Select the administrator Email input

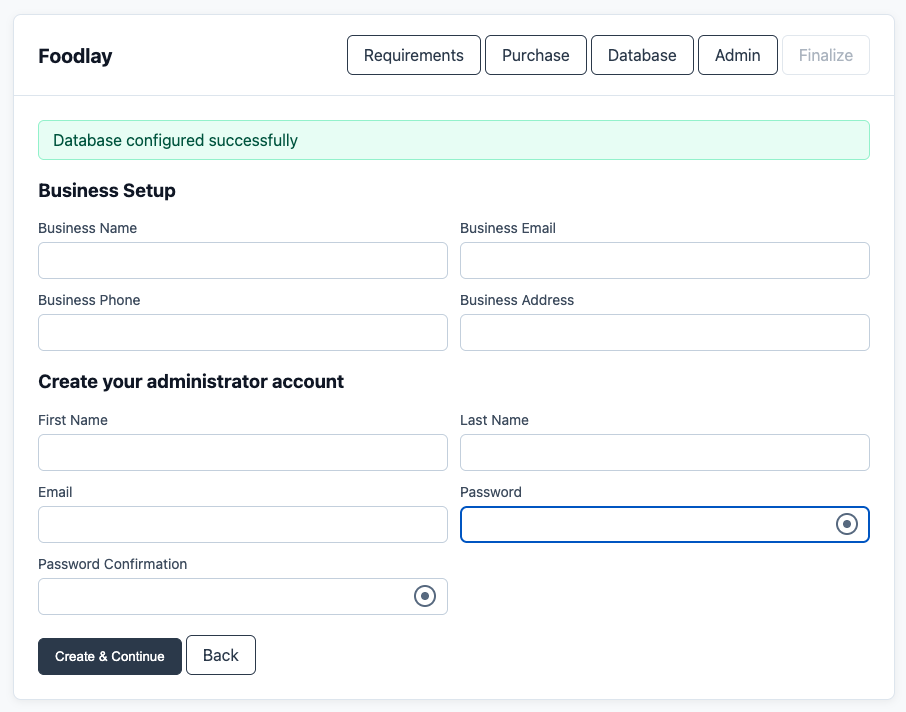(242, 524)
